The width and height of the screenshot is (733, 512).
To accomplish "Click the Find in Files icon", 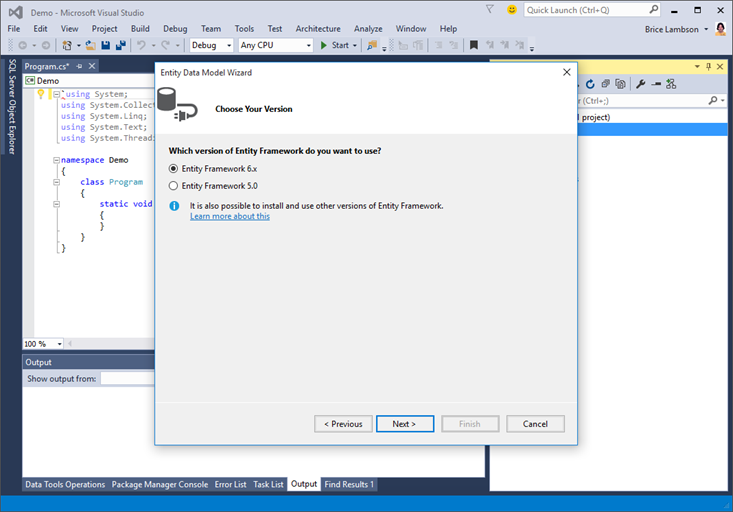I will tap(372, 45).
